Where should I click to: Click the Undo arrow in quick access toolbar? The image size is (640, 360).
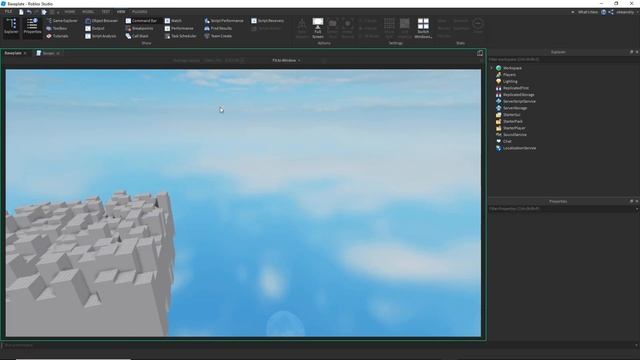tap(29, 12)
